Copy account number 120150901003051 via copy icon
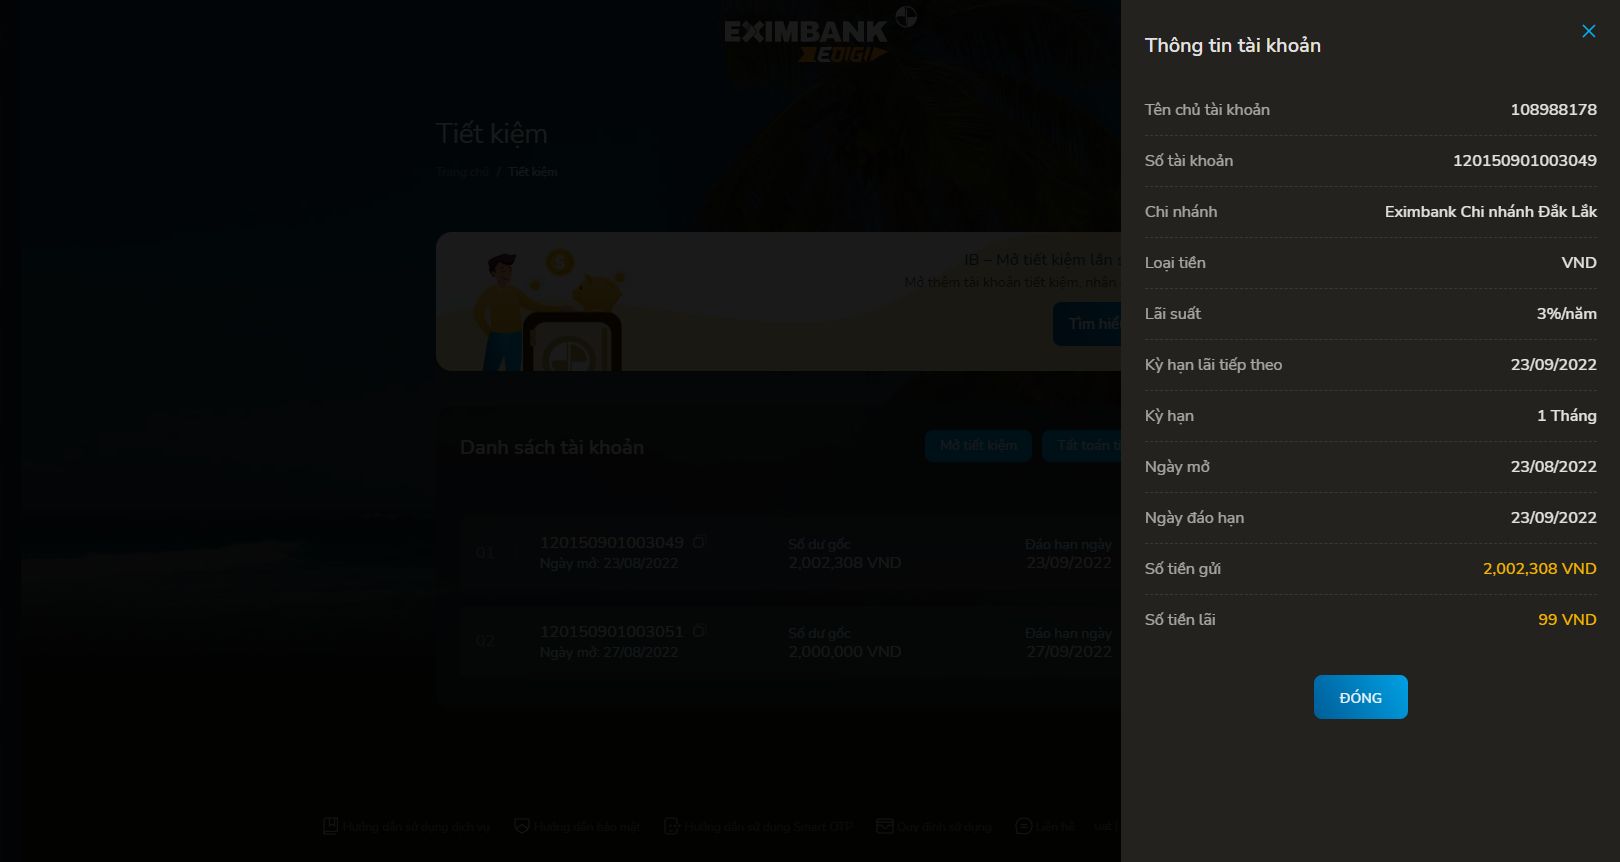The image size is (1620, 862). pyautogui.click(x=699, y=631)
